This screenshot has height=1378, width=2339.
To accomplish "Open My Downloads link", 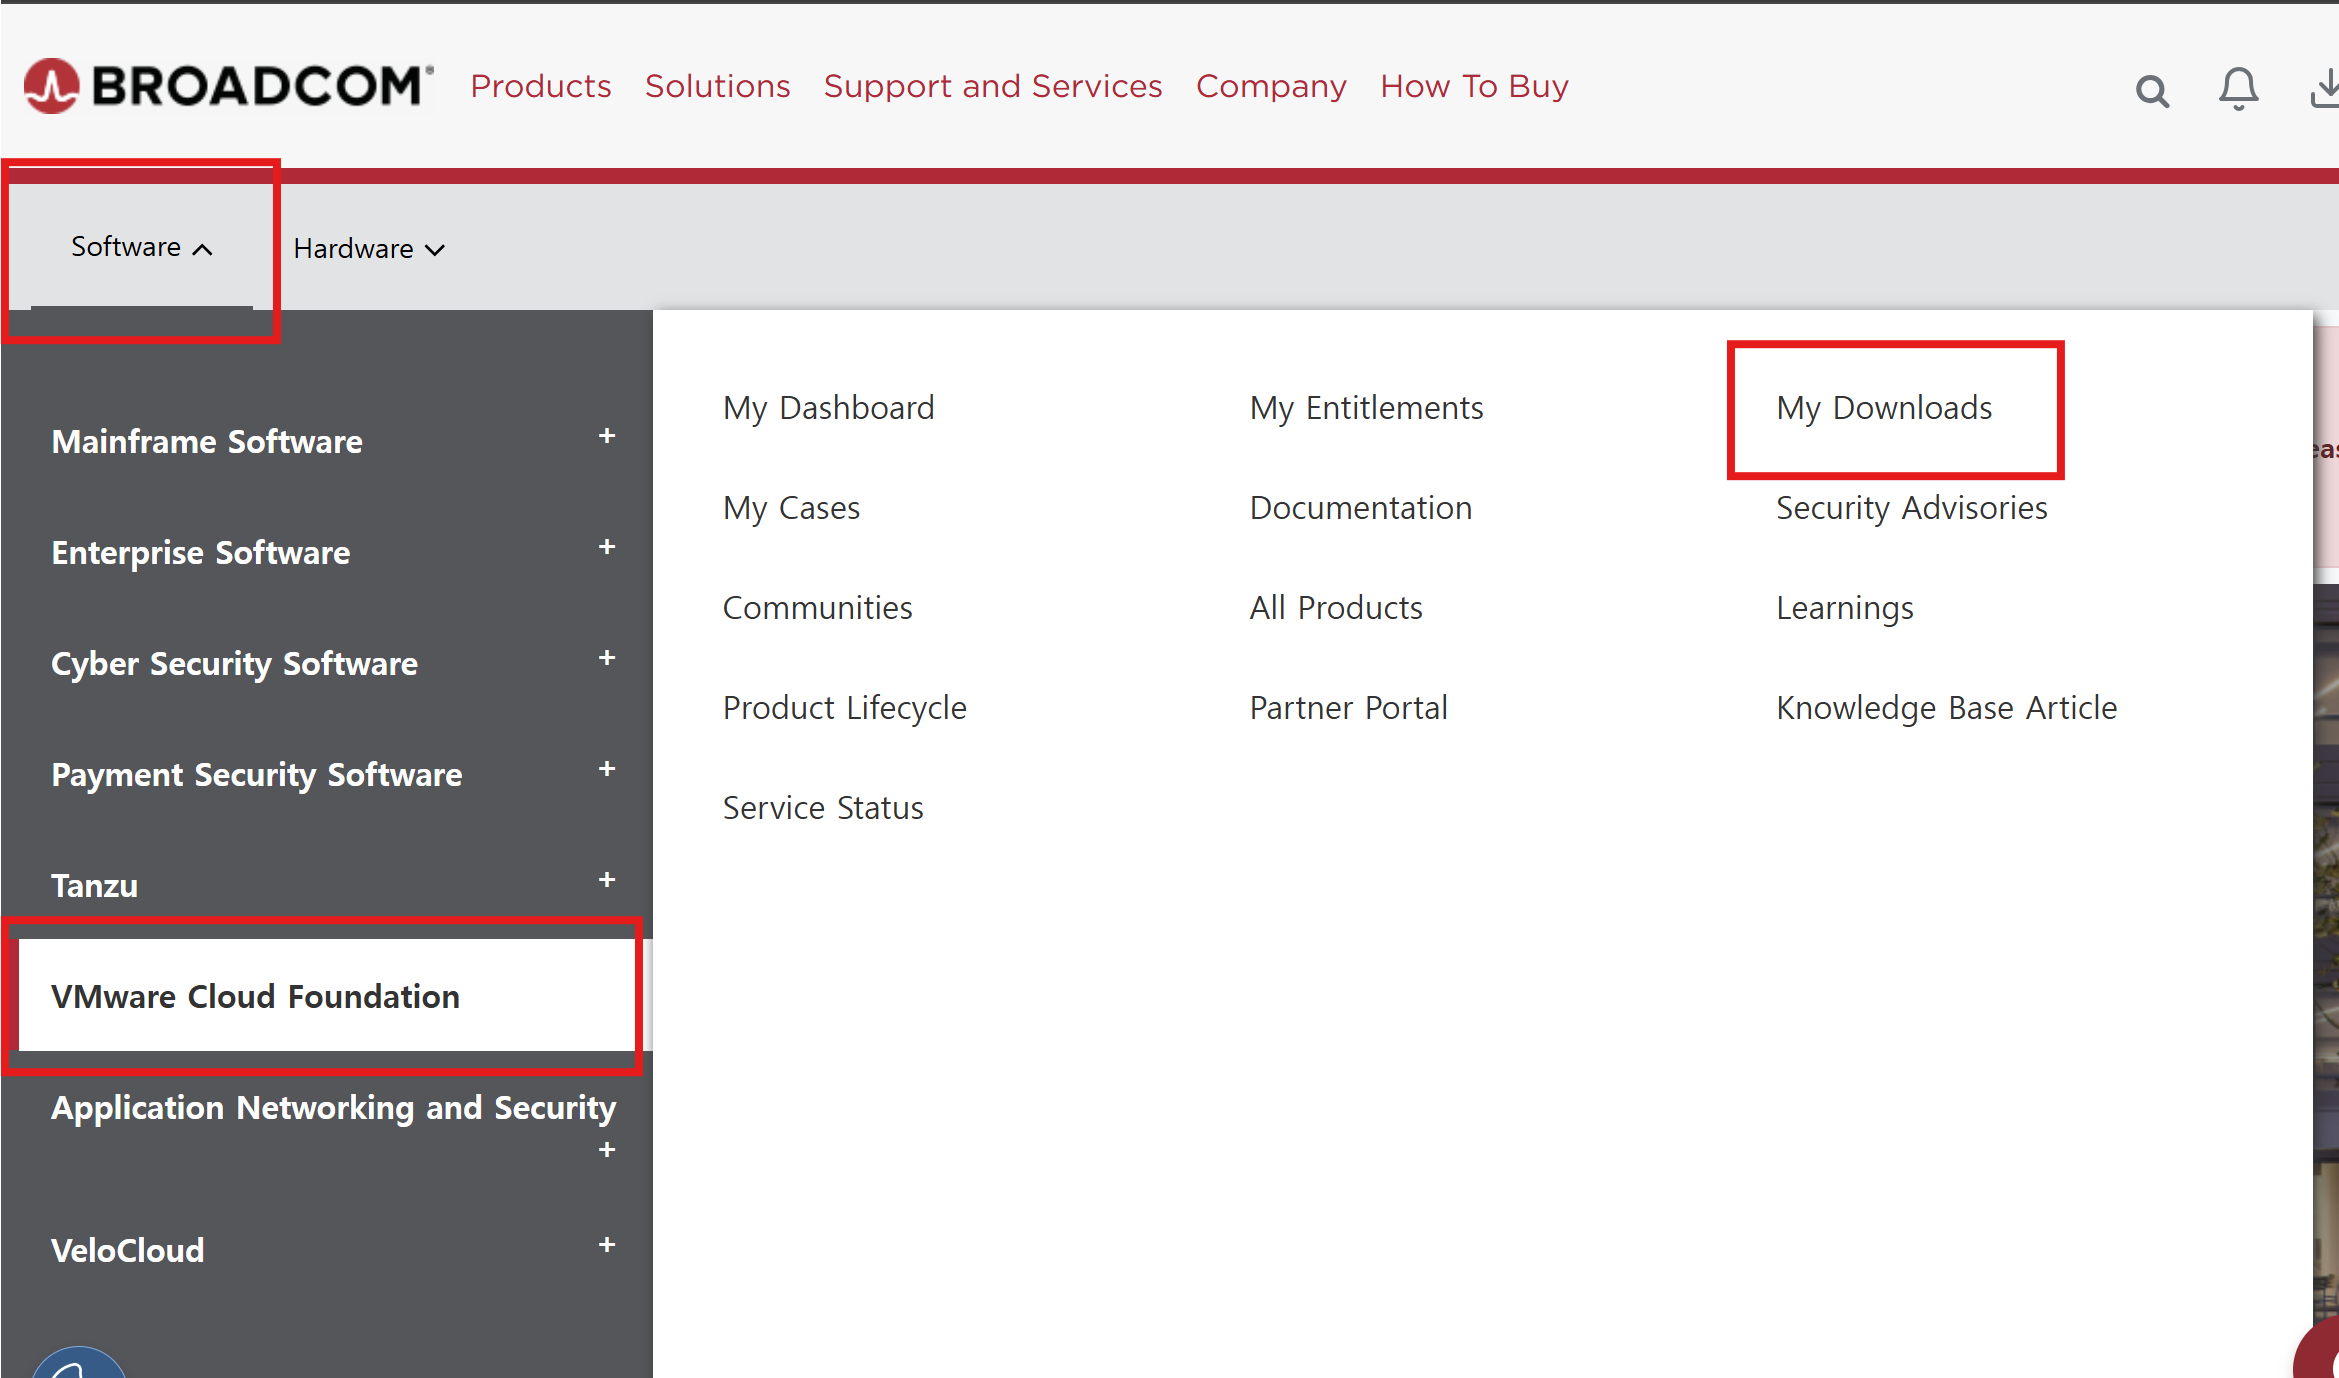I will [1884, 408].
